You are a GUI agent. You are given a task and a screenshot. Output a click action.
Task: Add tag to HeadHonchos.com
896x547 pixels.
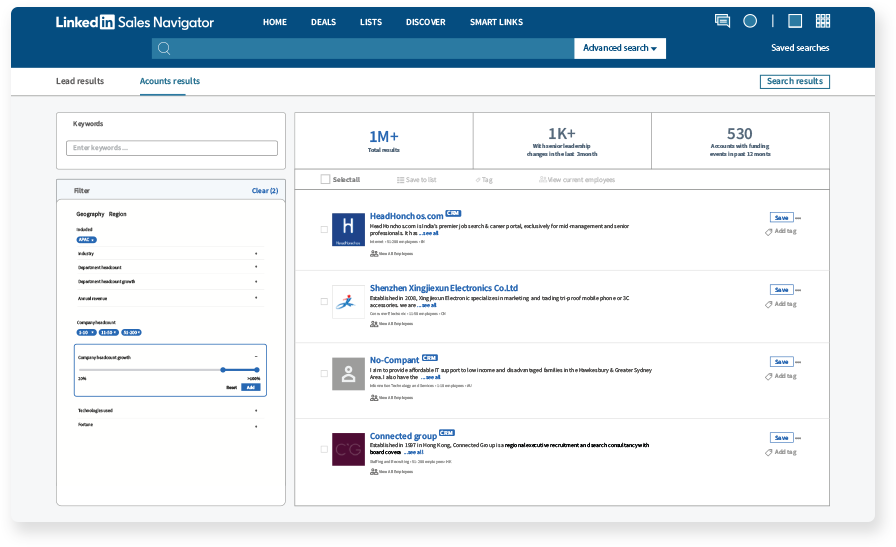[x=781, y=231]
